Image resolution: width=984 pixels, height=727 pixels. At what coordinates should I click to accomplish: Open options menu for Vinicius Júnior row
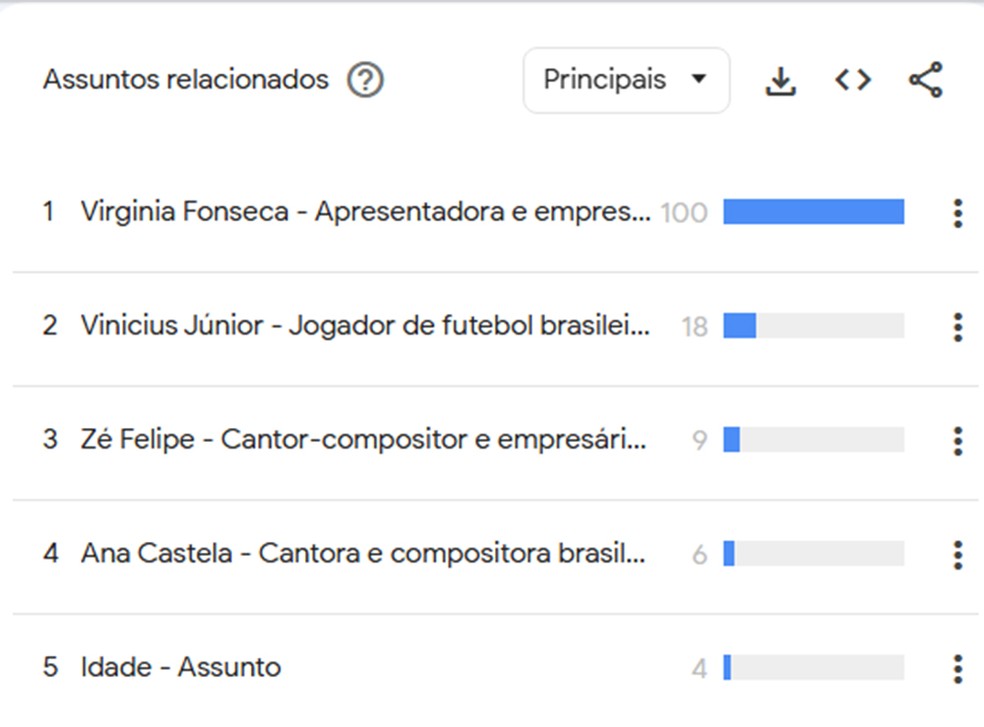pyautogui.click(x=956, y=325)
